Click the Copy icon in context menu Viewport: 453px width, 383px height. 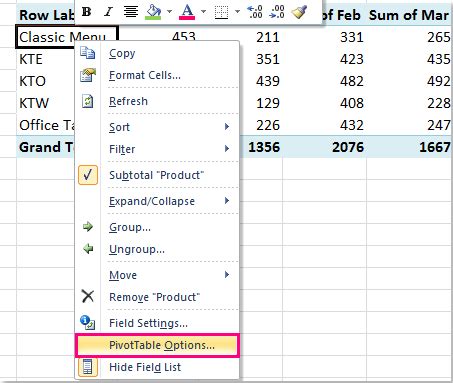(88, 53)
